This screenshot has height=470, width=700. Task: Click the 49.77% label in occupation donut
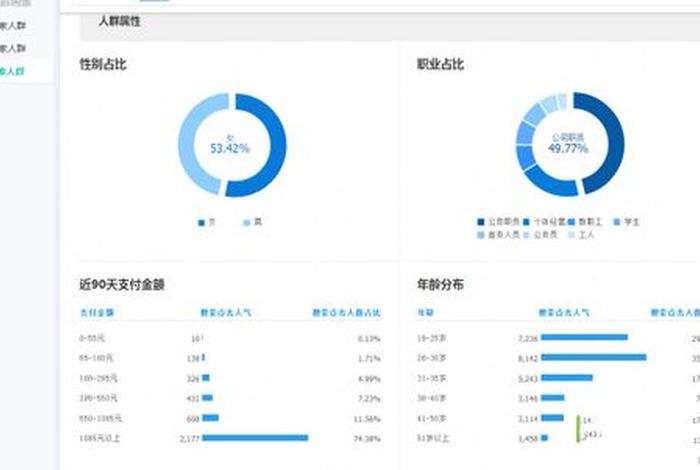click(568, 148)
